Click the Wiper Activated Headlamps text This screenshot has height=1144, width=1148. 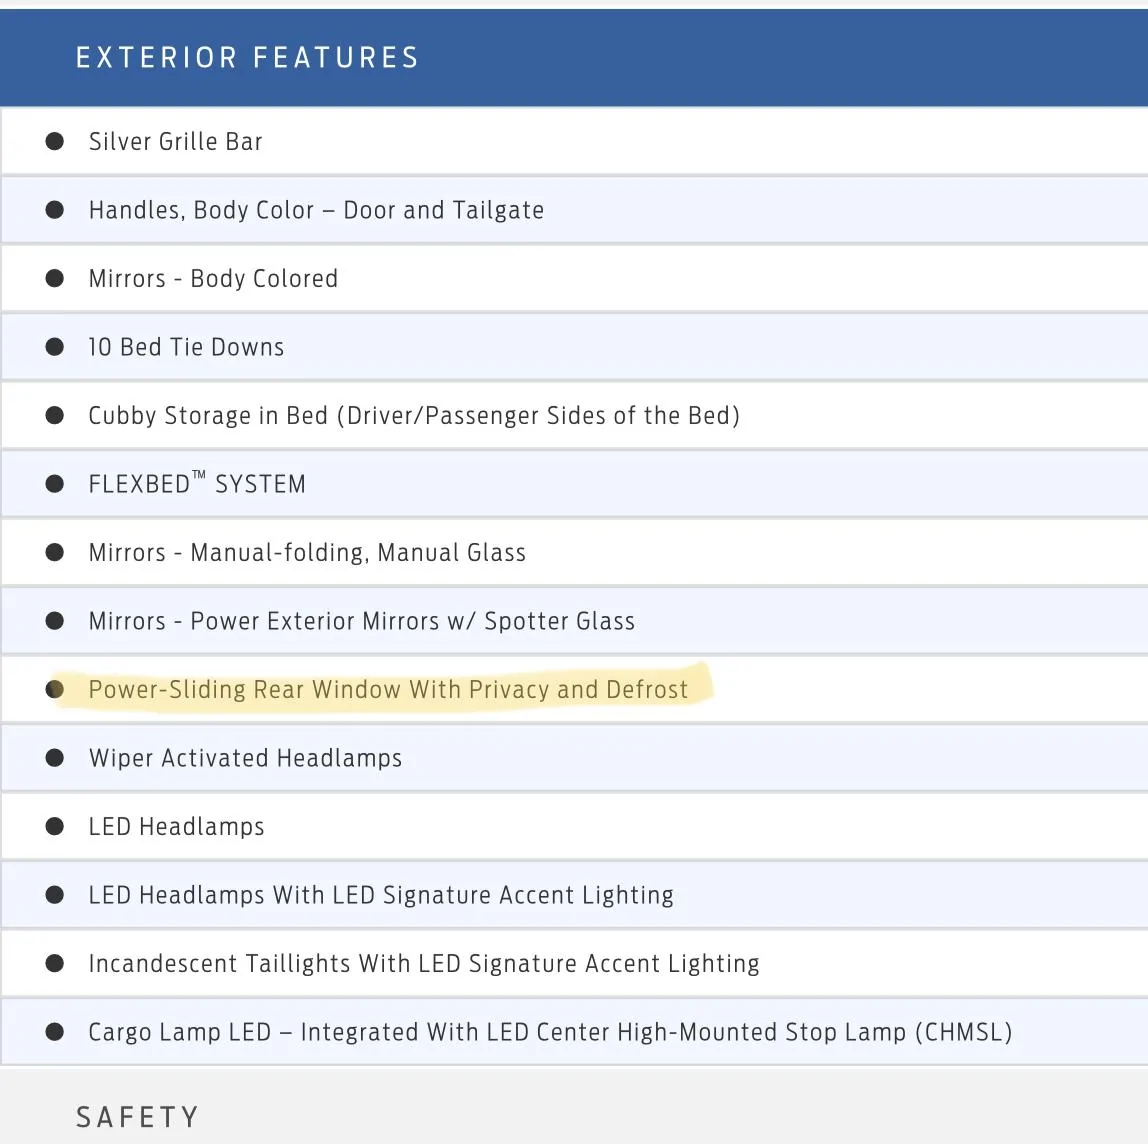[245, 758]
